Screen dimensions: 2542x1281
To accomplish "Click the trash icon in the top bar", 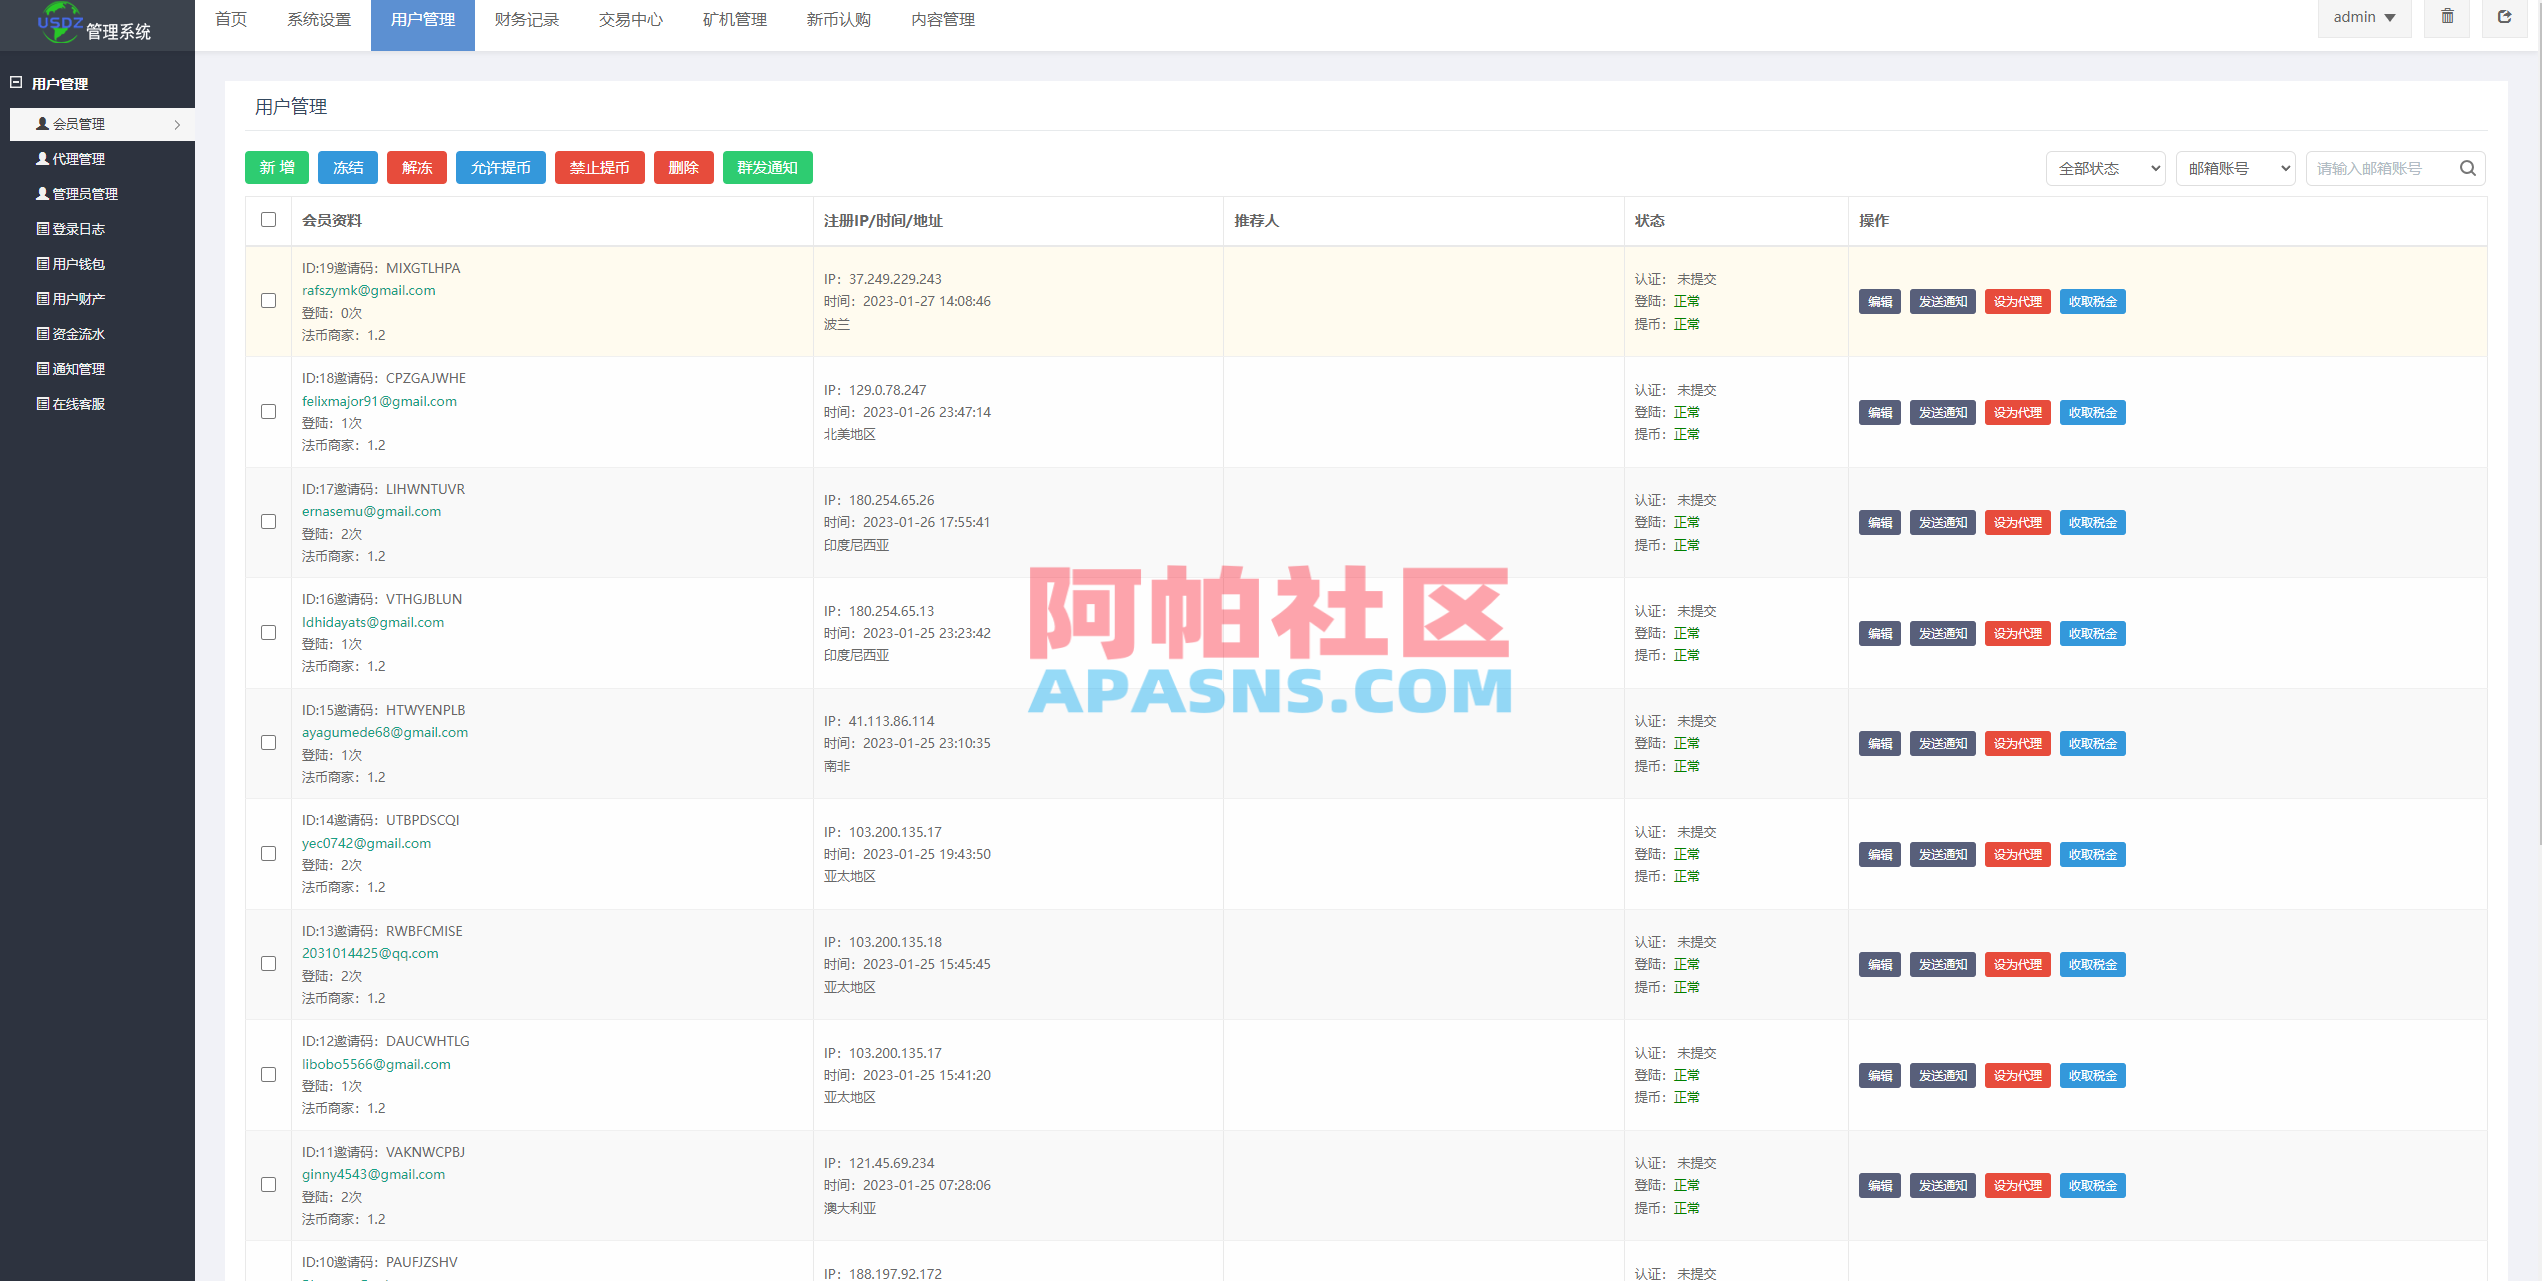I will point(2447,17).
